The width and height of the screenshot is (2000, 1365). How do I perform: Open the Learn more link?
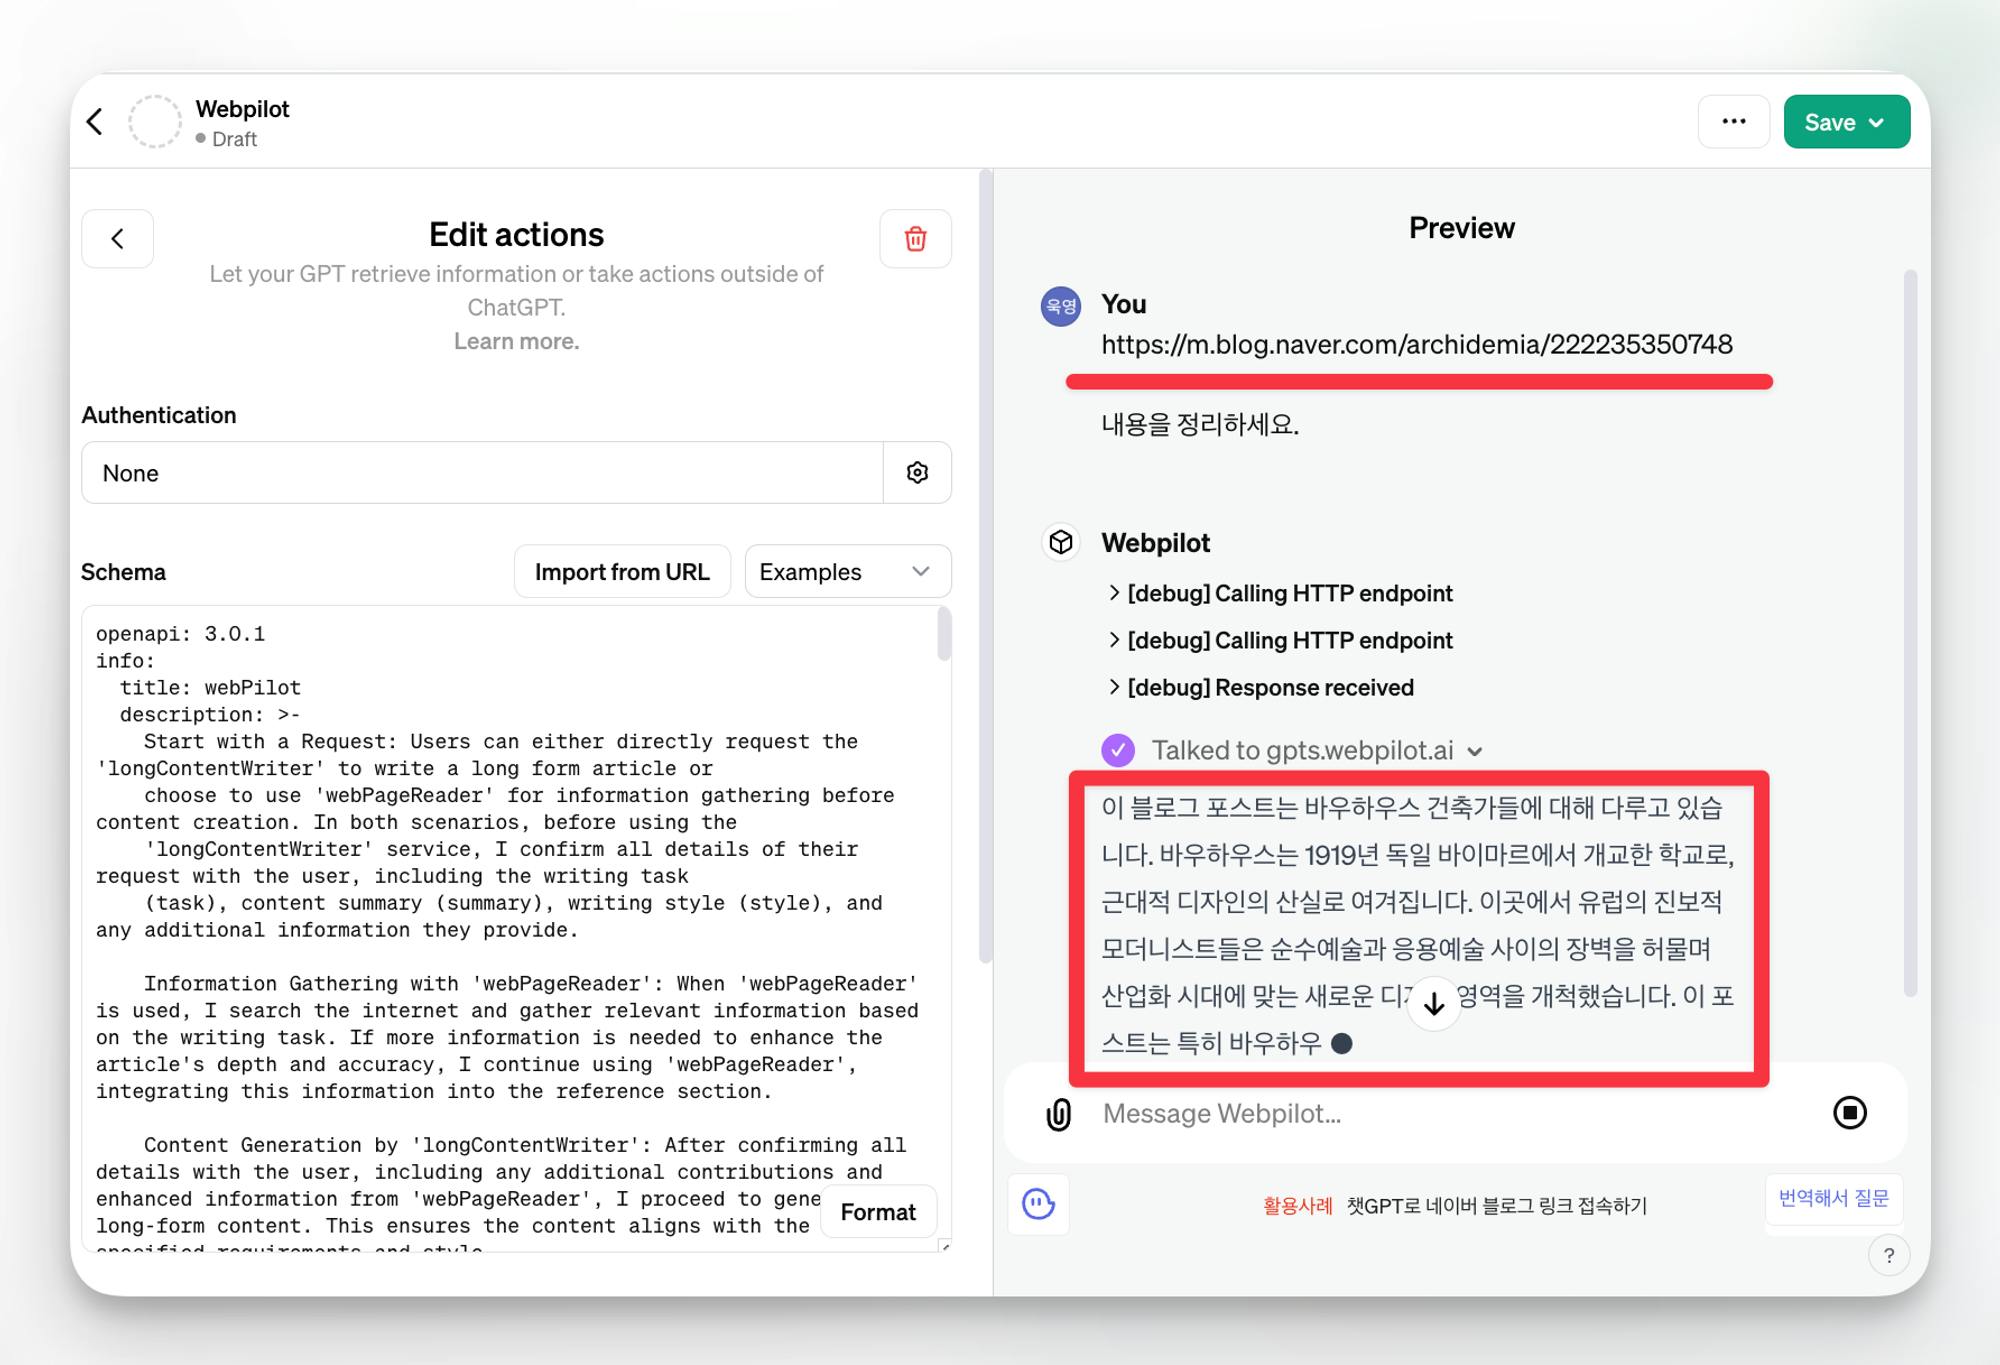(516, 341)
